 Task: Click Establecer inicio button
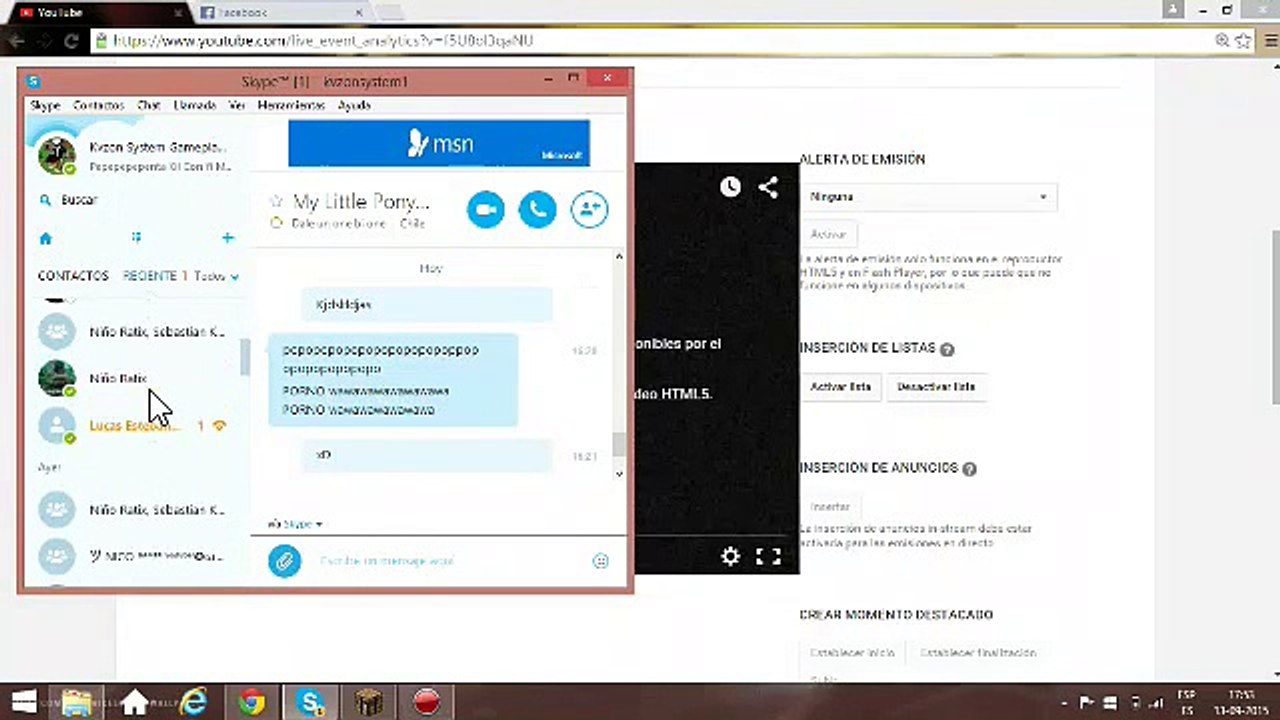[x=852, y=653]
